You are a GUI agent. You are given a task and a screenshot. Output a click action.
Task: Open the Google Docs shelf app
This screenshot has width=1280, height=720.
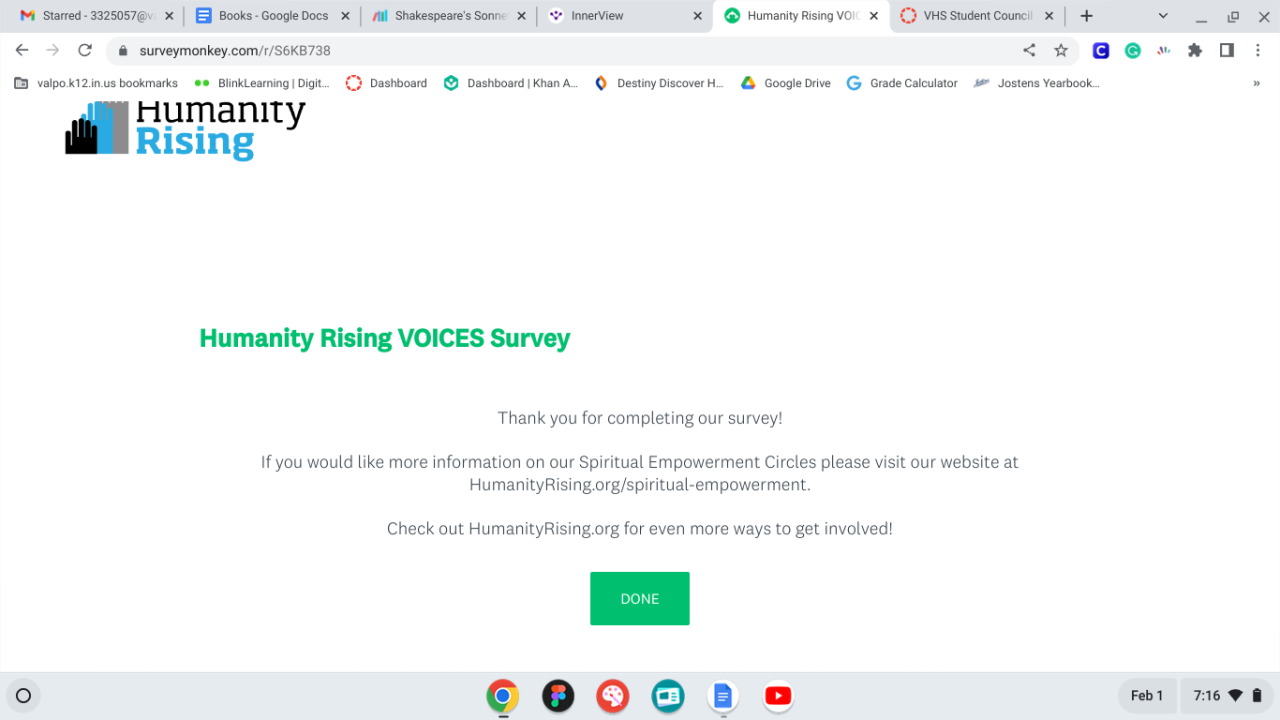tap(722, 696)
